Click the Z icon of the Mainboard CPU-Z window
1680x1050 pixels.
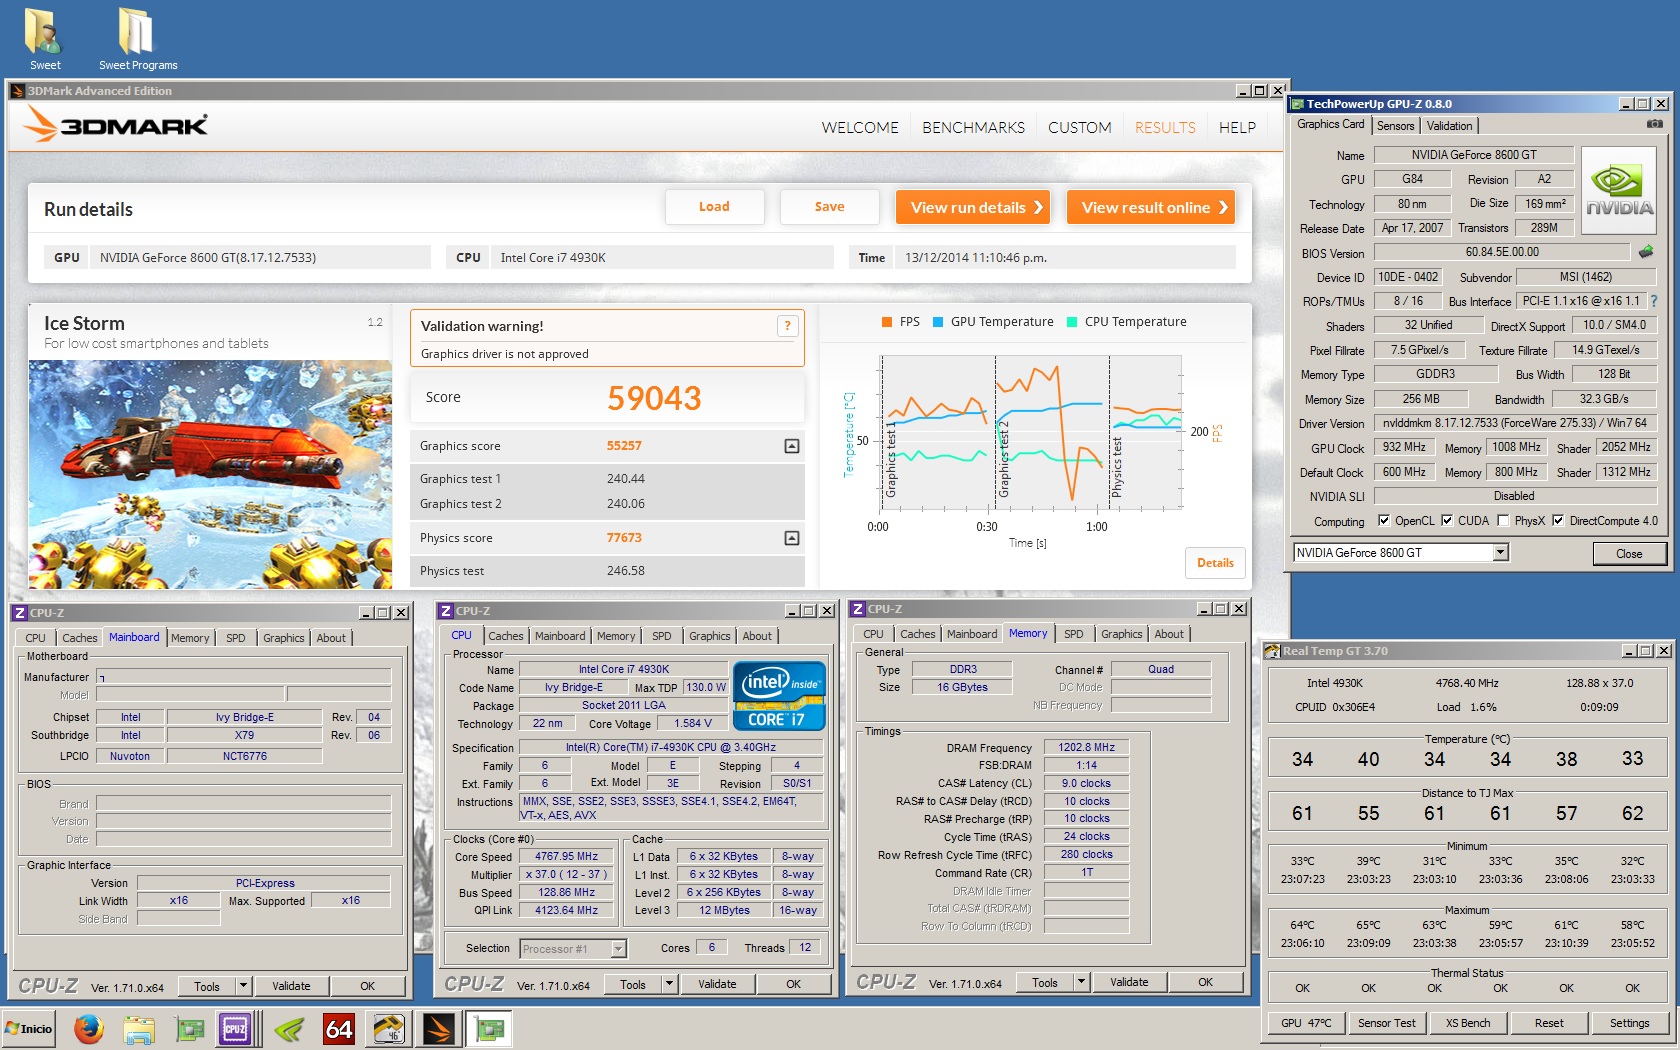click(19, 613)
